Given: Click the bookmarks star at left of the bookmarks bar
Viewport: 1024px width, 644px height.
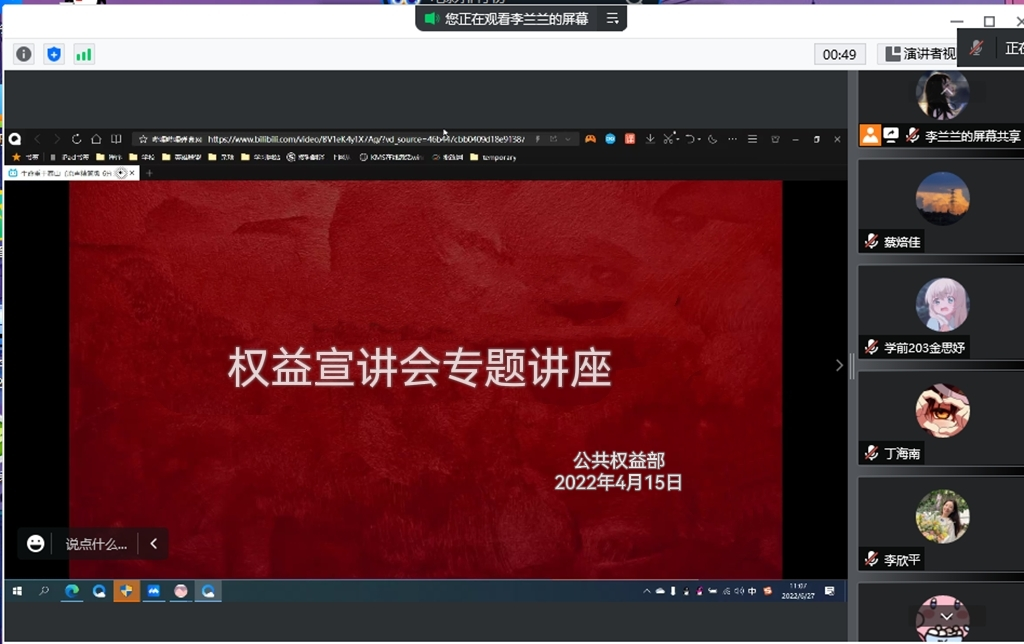Looking at the screenshot, I should [16, 157].
